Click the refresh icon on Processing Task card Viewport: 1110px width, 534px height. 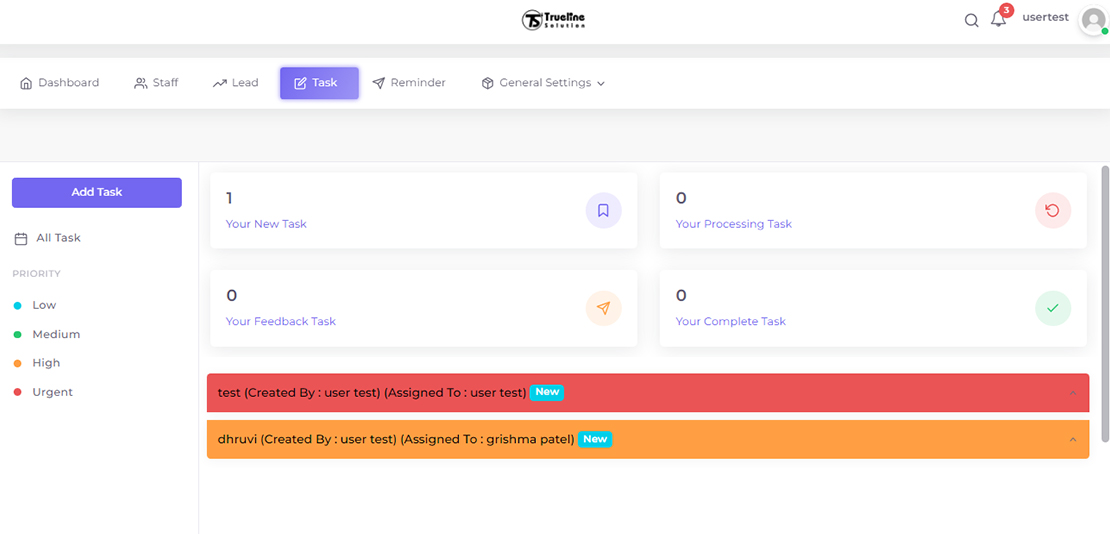tap(1052, 211)
